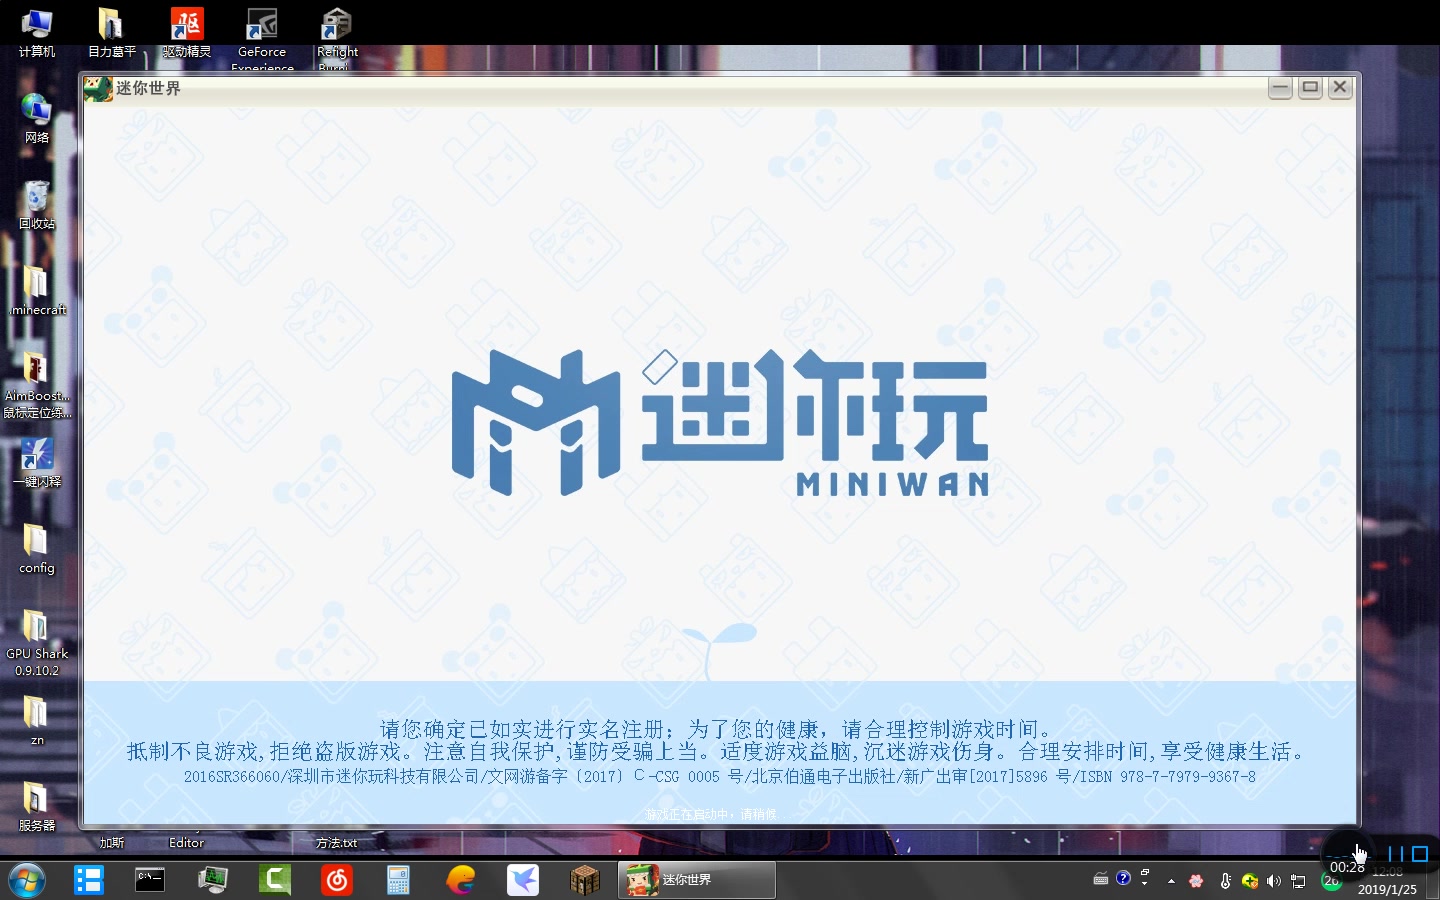Image resolution: width=1440 pixels, height=900 pixels.
Task: Open the blue bird app in the taskbar
Action: click(x=523, y=880)
